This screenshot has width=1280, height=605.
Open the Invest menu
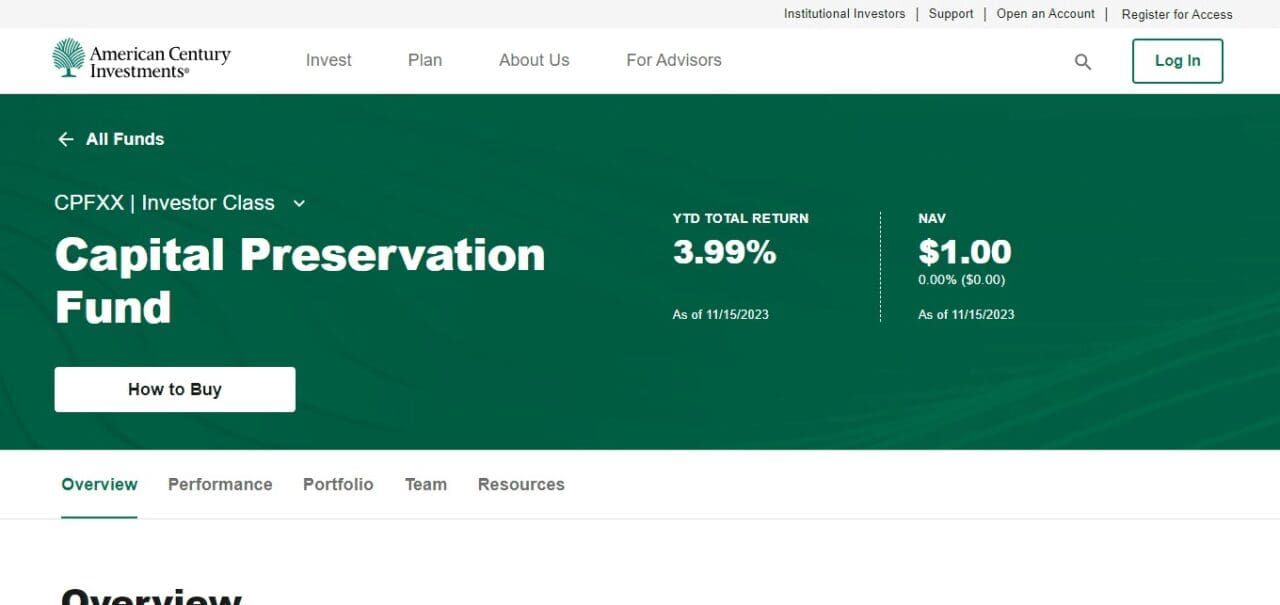328,60
